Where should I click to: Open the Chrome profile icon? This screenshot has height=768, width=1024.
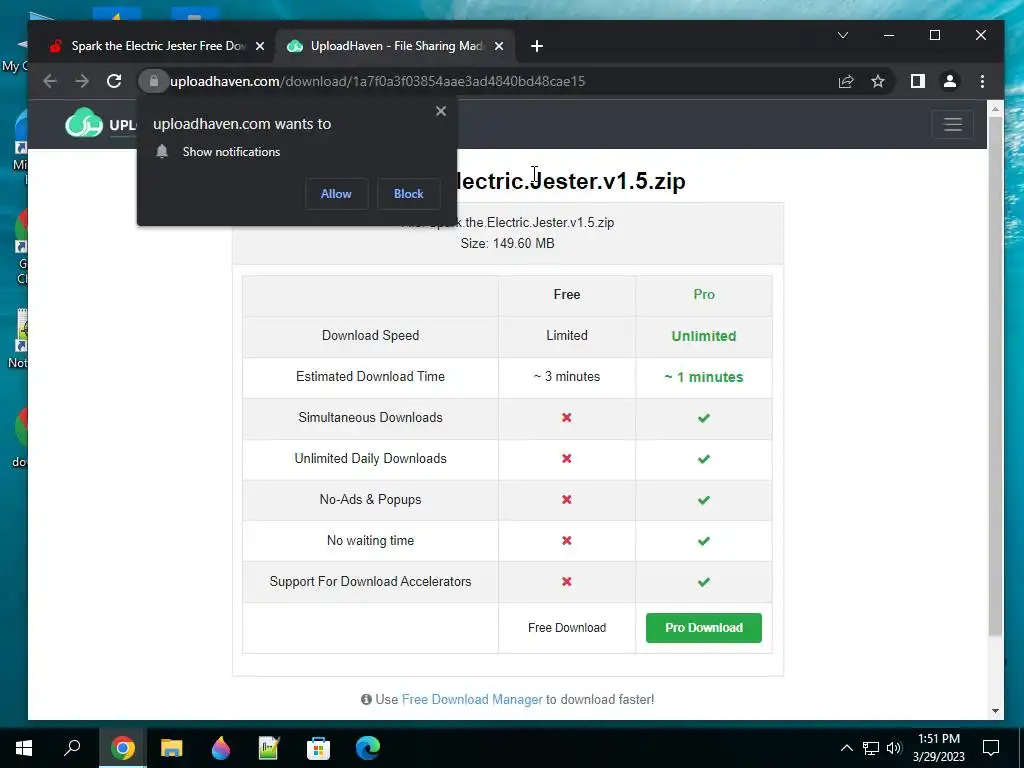[950, 81]
